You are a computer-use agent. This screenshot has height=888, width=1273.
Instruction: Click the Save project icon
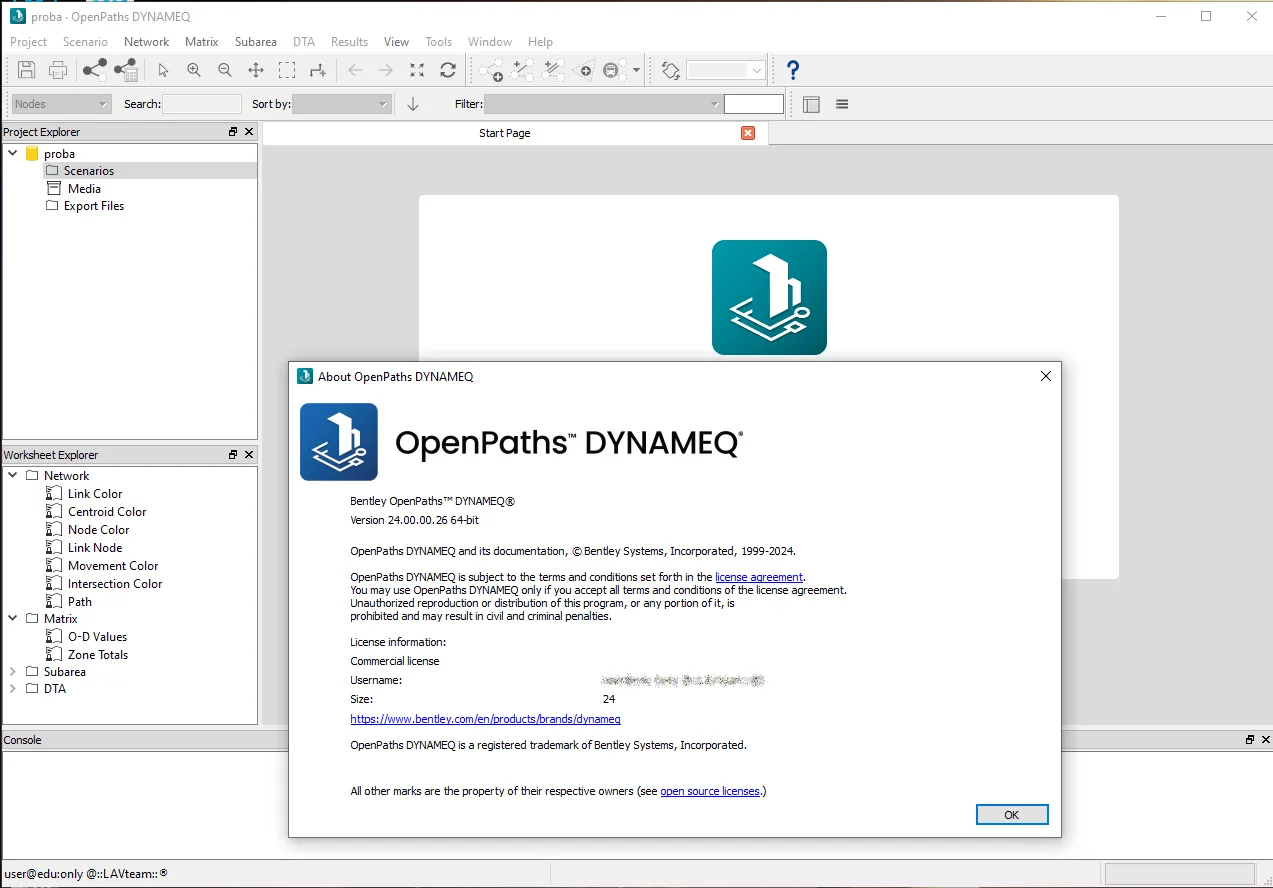pos(27,70)
